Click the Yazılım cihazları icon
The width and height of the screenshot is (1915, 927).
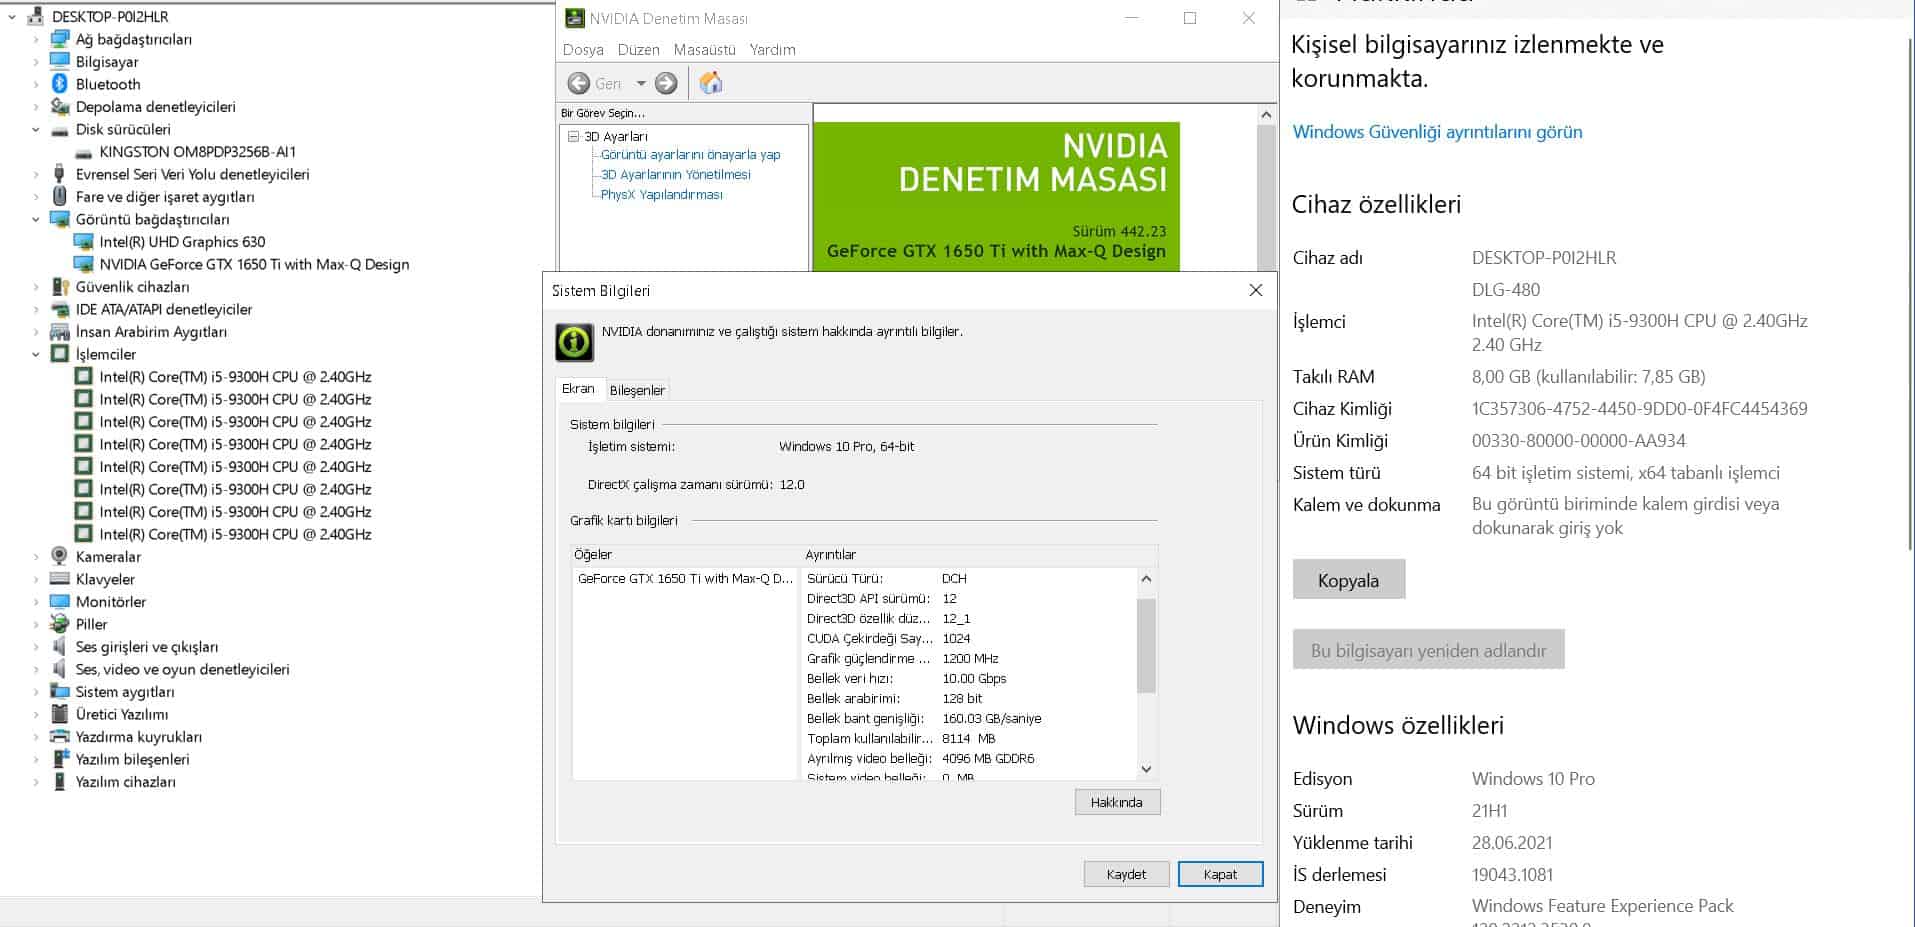click(60, 781)
